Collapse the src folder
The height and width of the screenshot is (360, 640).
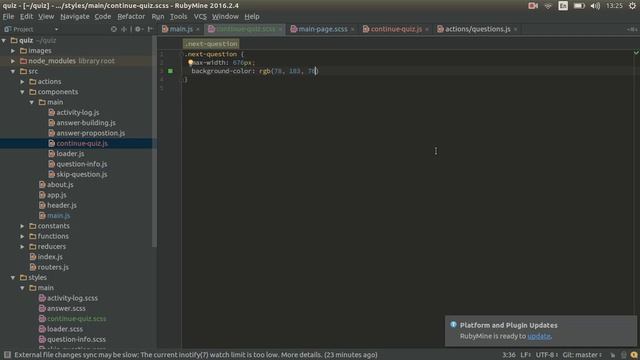pos(13,71)
